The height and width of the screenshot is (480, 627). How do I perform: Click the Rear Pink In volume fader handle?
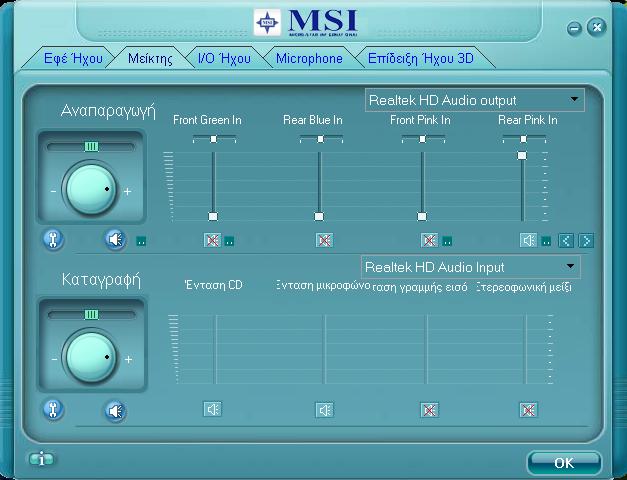coord(522,155)
